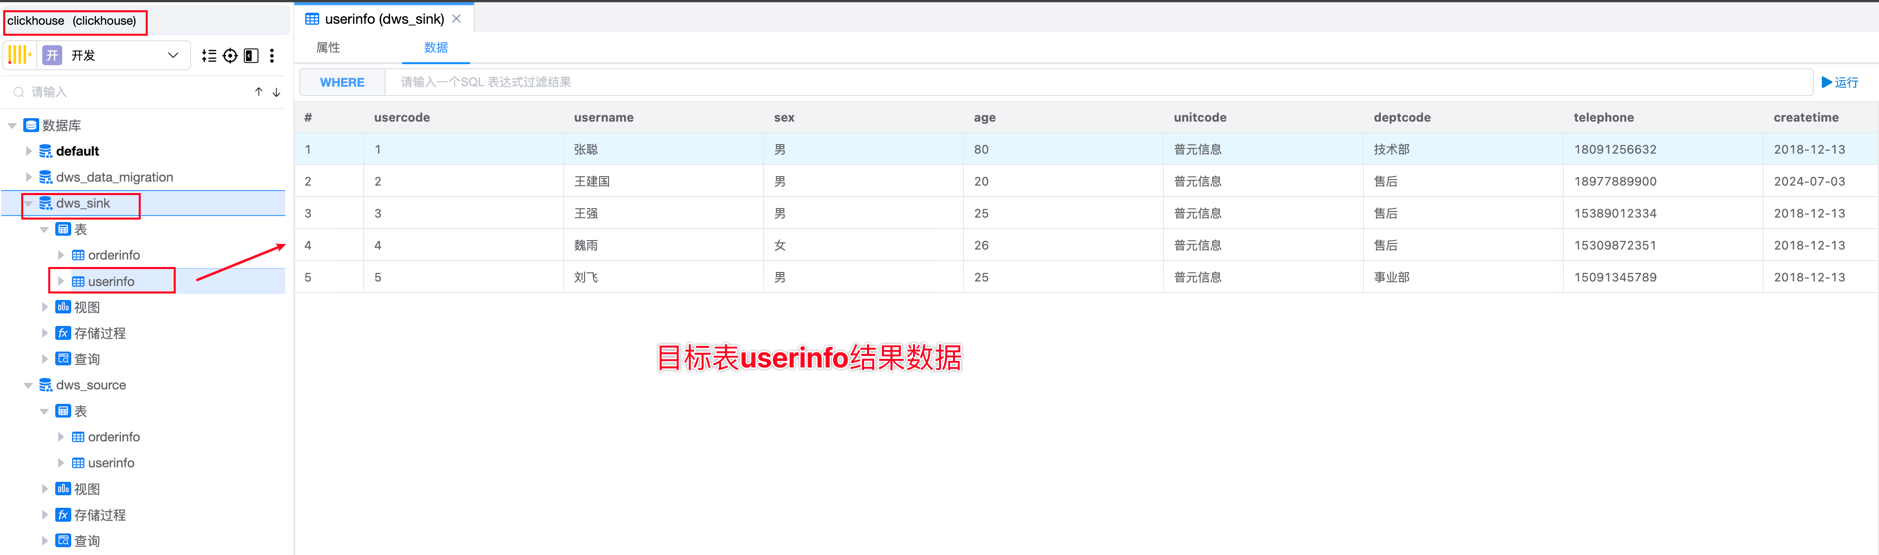Expand the 视图 folder under dws_source
The width and height of the screenshot is (1879, 555).
(44, 490)
